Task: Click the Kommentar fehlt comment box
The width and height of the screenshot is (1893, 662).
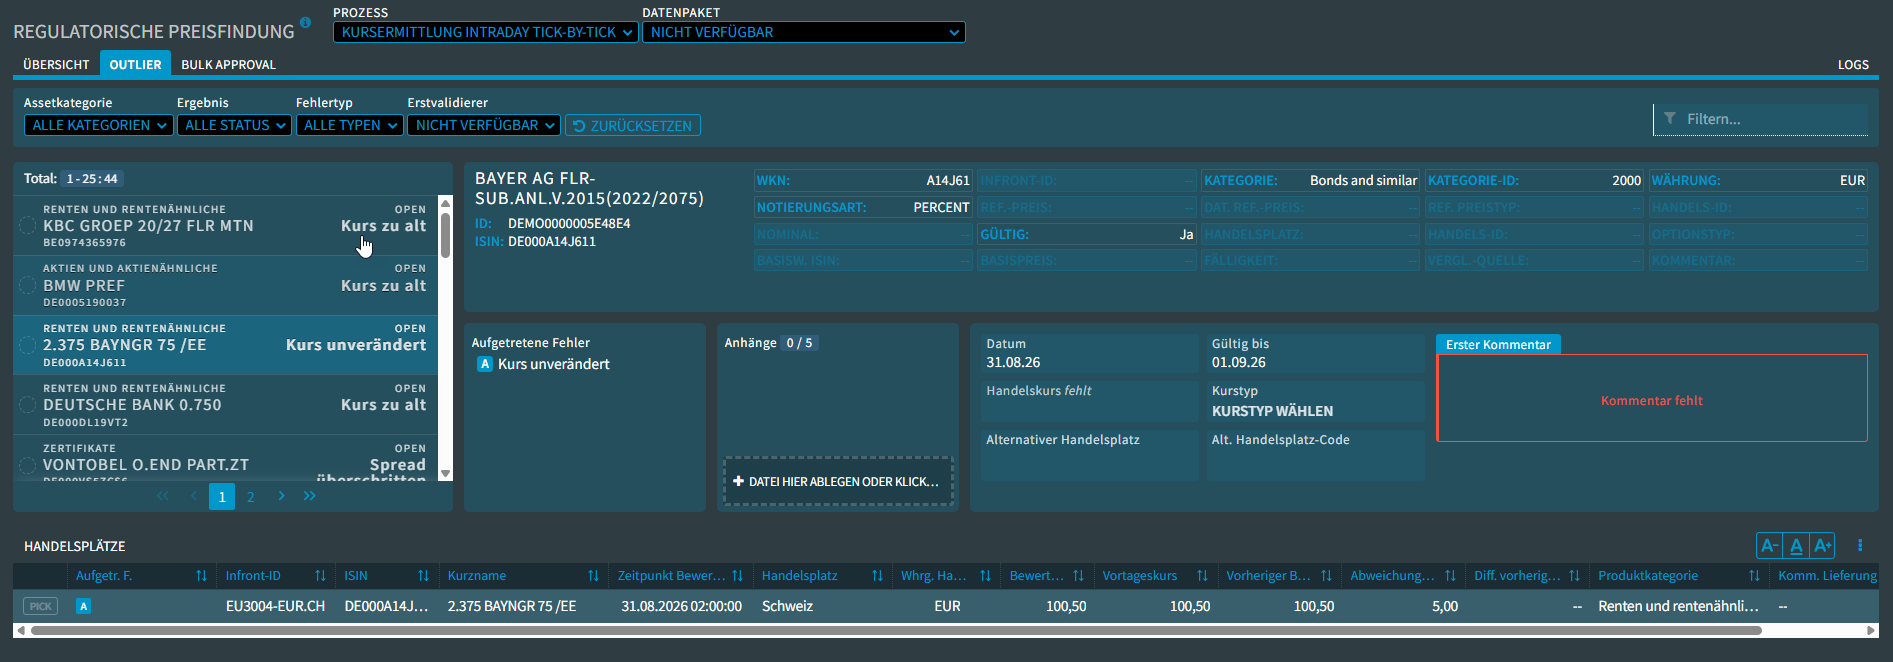Action: click(x=1652, y=398)
